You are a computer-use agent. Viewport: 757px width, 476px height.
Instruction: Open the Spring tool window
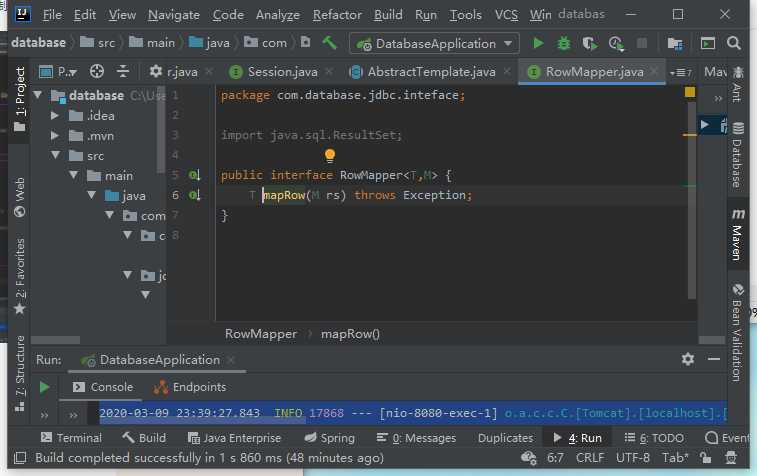330,438
